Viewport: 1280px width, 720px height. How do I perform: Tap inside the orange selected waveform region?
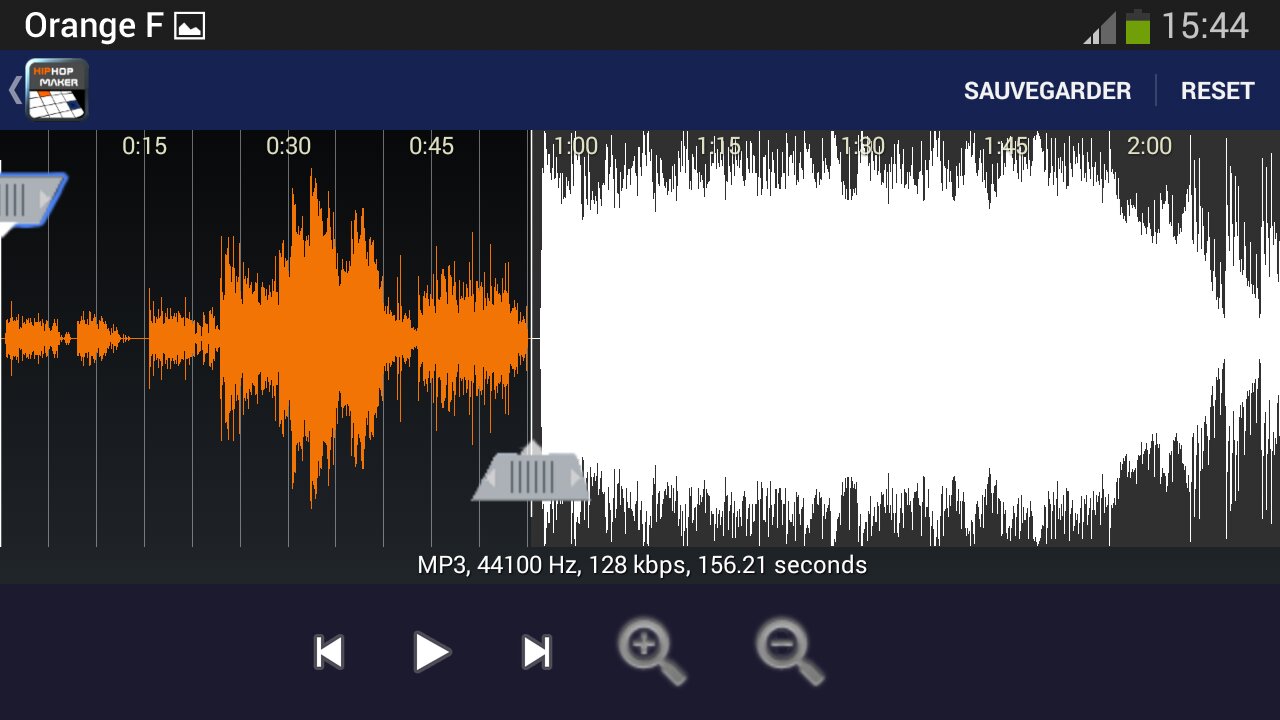click(x=300, y=340)
